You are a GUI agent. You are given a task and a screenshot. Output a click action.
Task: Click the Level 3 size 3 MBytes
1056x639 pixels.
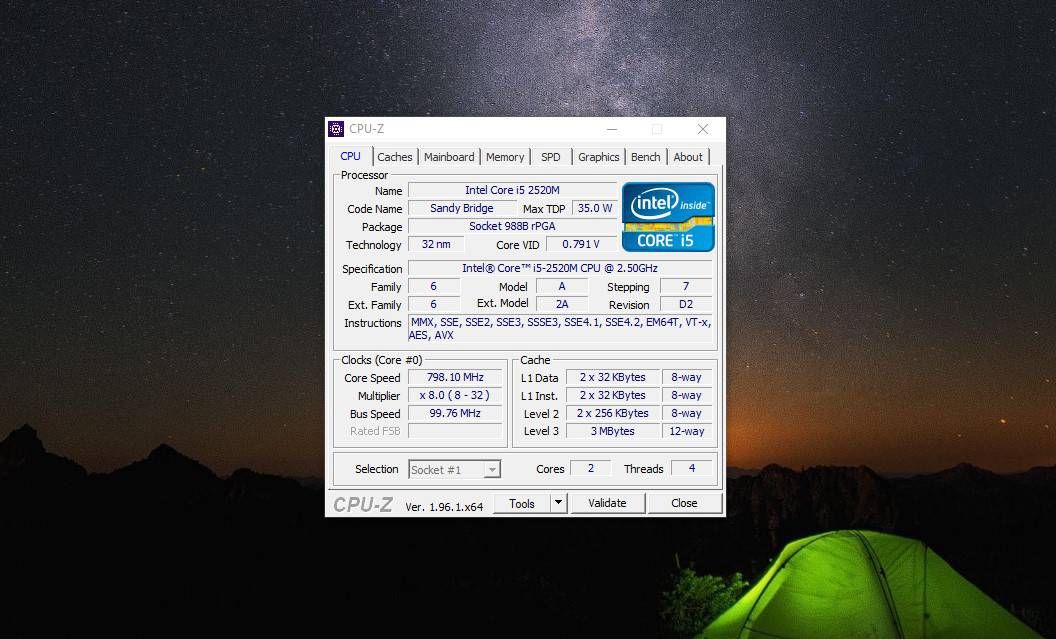tap(613, 431)
